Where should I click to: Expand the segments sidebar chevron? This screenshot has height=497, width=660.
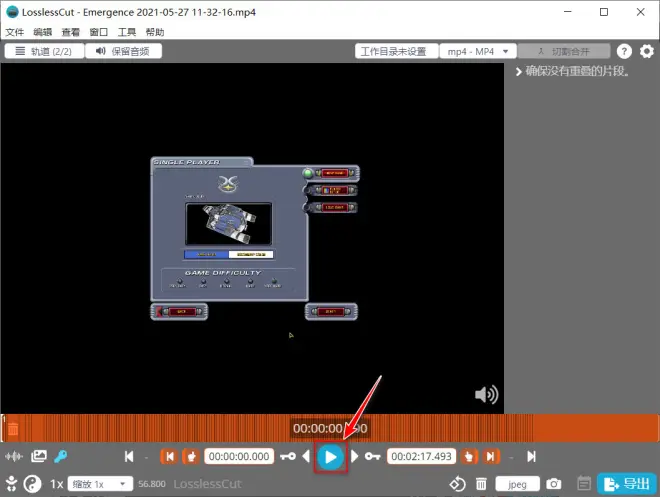tap(519, 72)
